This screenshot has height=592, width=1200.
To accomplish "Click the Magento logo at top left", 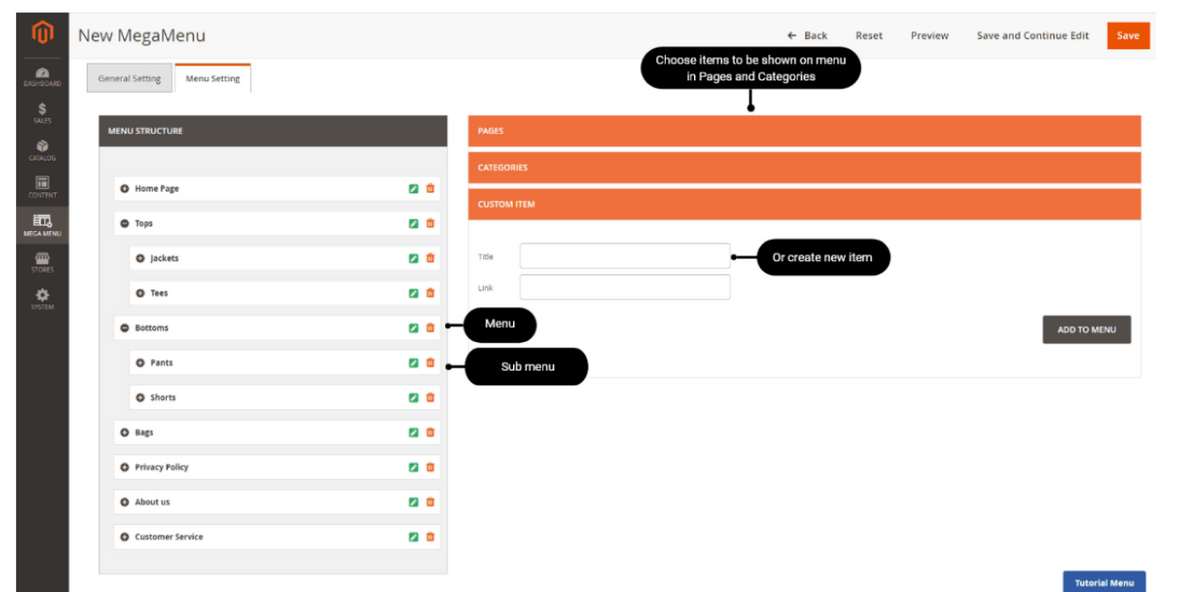I will [42, 30].
